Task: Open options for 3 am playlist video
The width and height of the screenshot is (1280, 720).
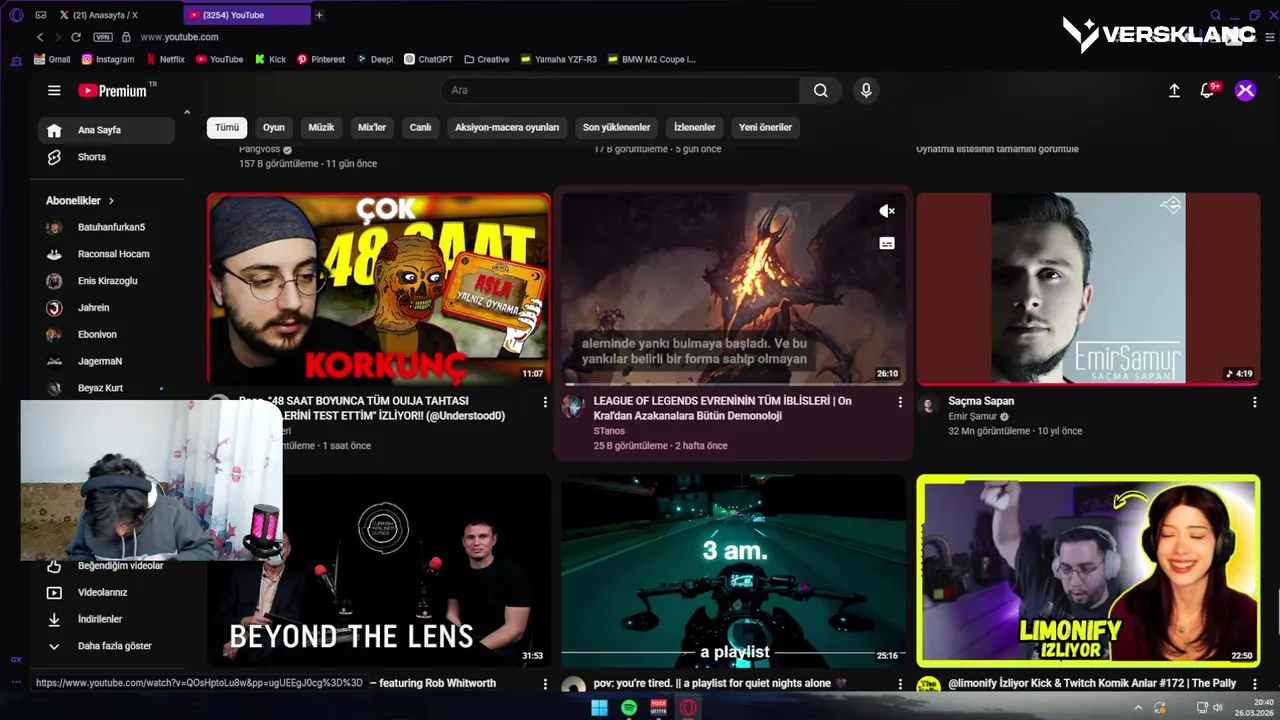Action: [x=900, y=684]
